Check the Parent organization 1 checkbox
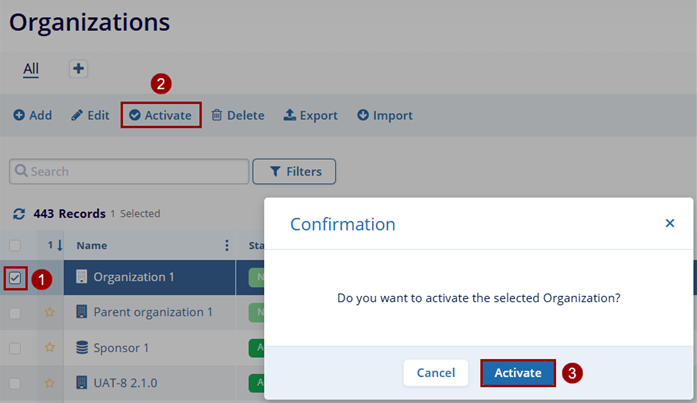The height and width of the screenshot is (403, 697). (x=15, y=313)
